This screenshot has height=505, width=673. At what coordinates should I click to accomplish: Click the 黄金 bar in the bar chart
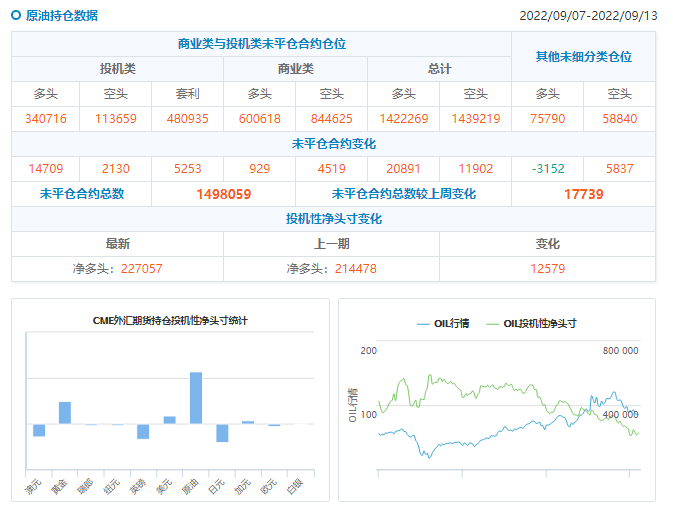65,412
